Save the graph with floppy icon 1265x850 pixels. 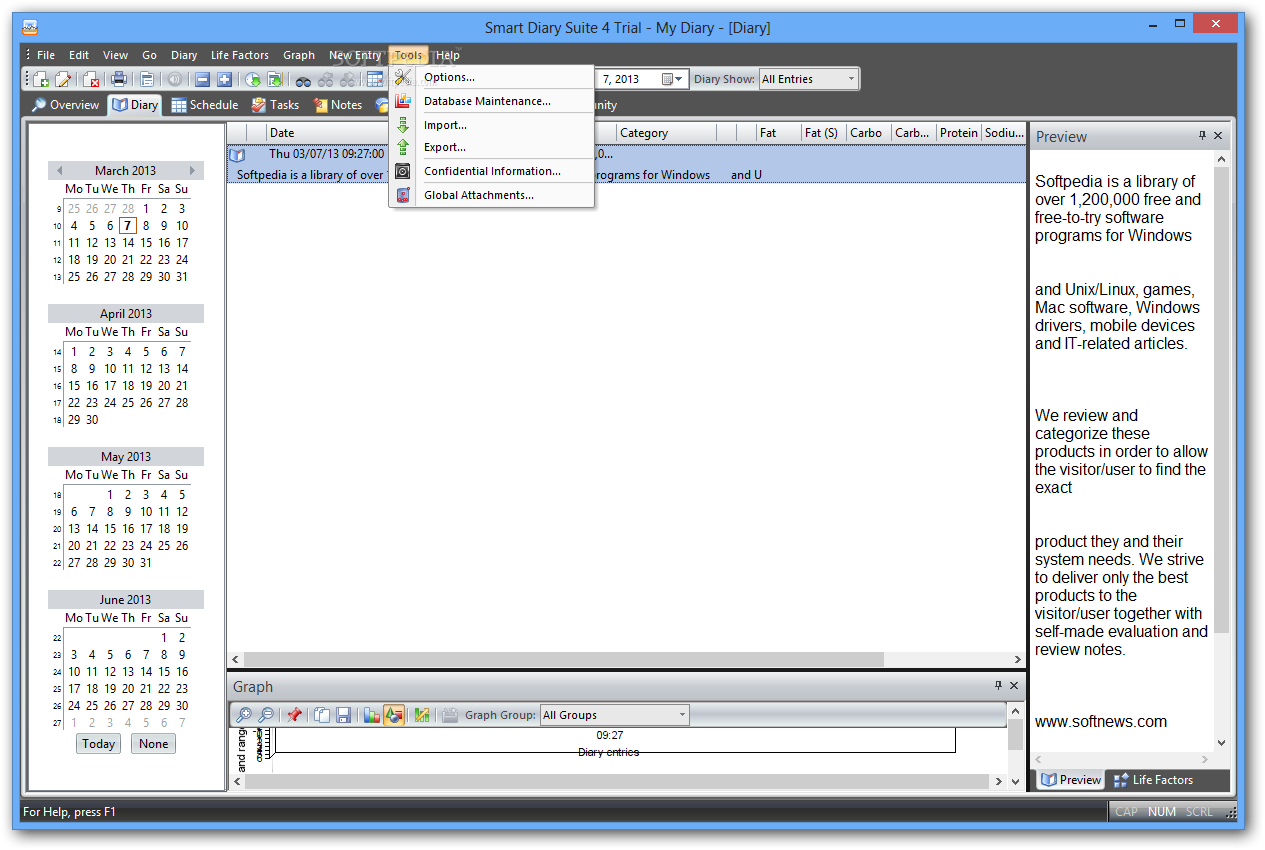(x=343, y=715)
